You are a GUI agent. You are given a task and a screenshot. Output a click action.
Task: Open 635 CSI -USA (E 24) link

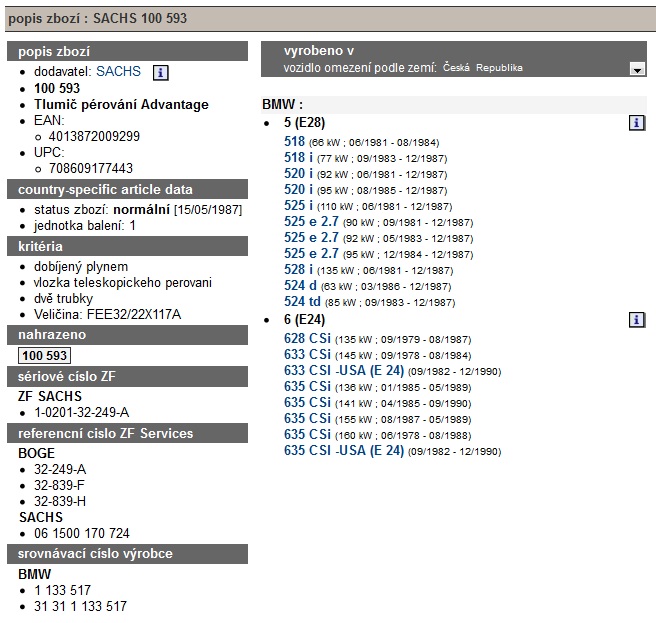click(344, 451)
